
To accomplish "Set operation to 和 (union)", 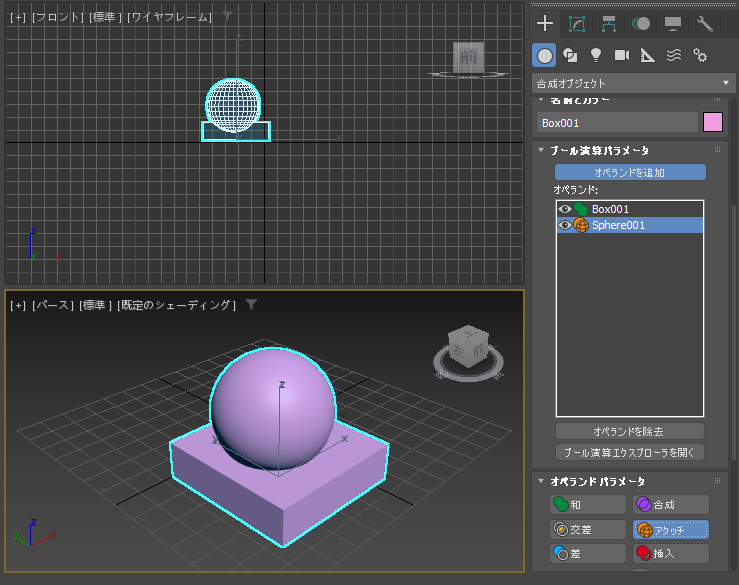I will 588,504.
